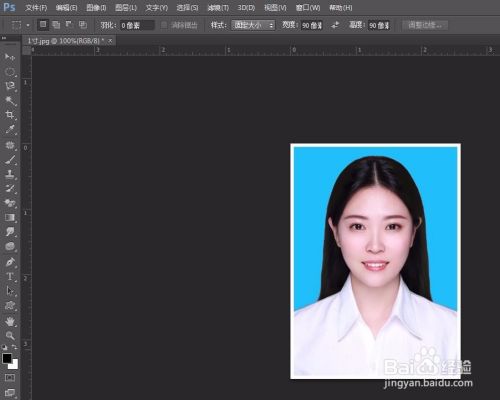Screen dimensions: 500x400
Task: Select the Polygonal Lasso tool
Action: point(10,86)
